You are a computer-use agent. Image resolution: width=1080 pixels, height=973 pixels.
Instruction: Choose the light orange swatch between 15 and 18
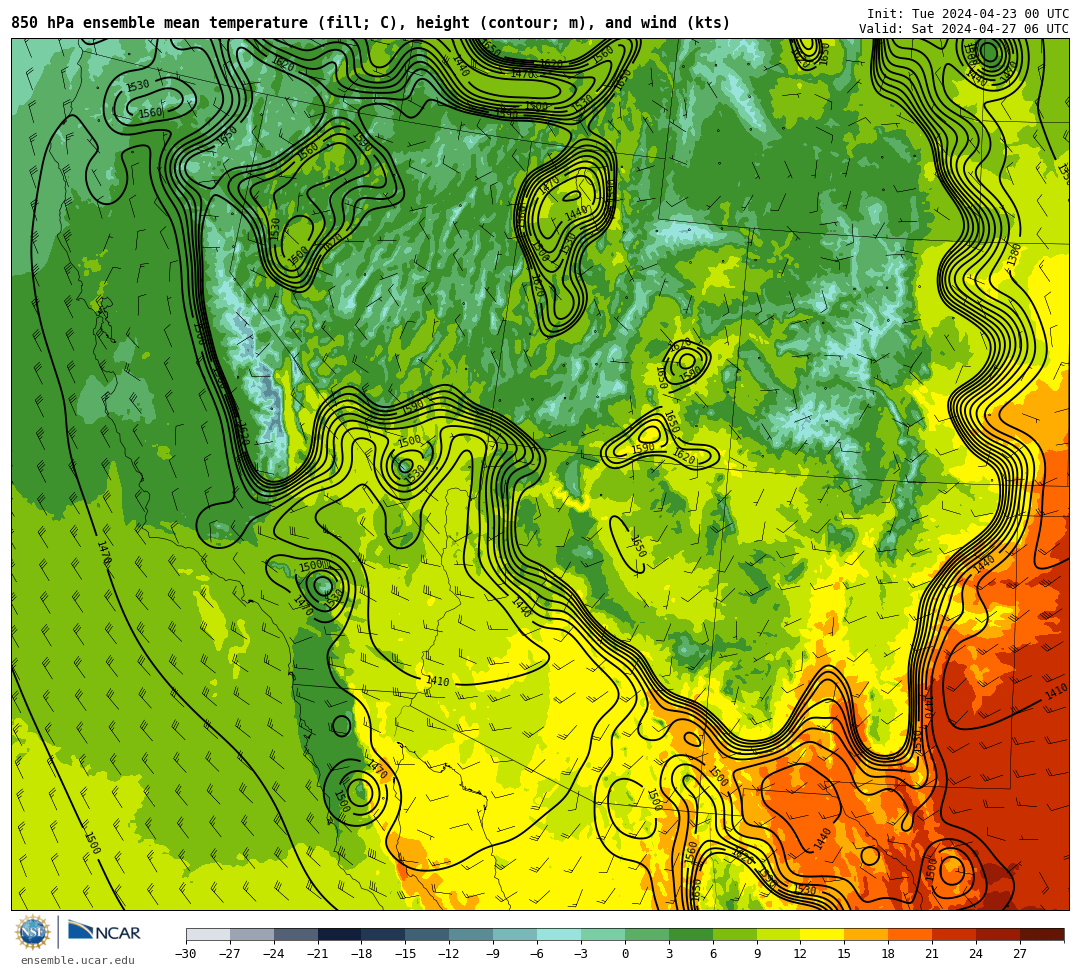[866, 934]
